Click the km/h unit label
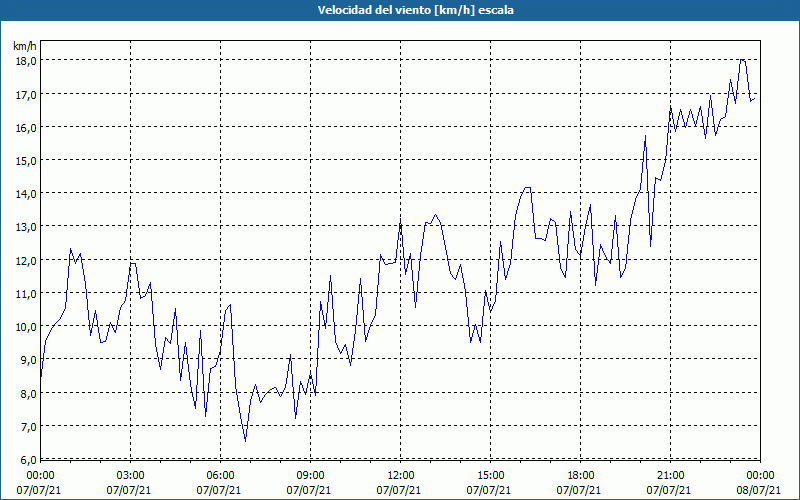Image resolution: width=800 pixels, height=500 pixels. coord(24,46)
